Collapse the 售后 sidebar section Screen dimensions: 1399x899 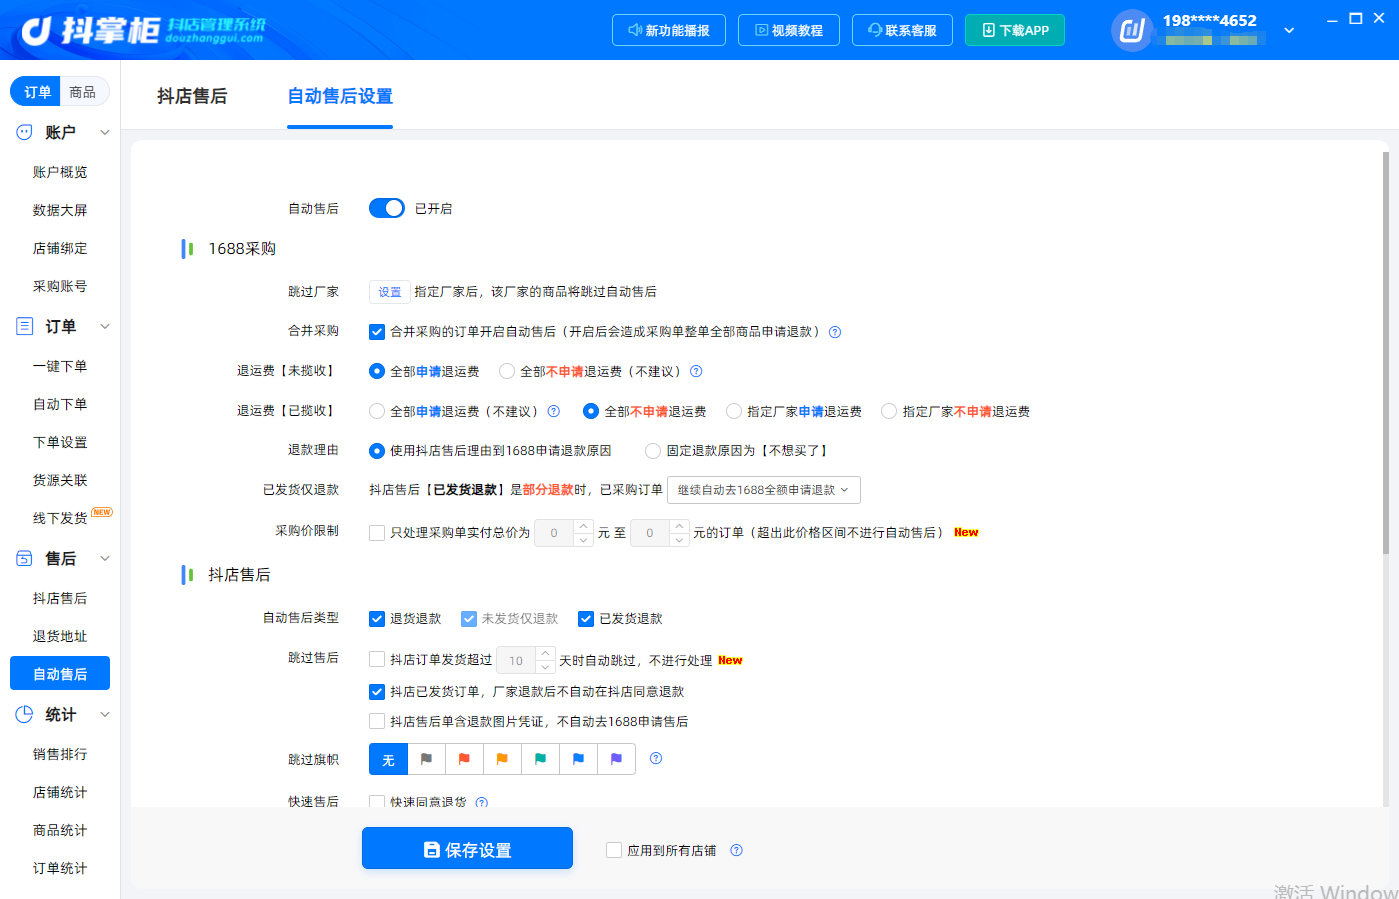[x=105, y=558]
